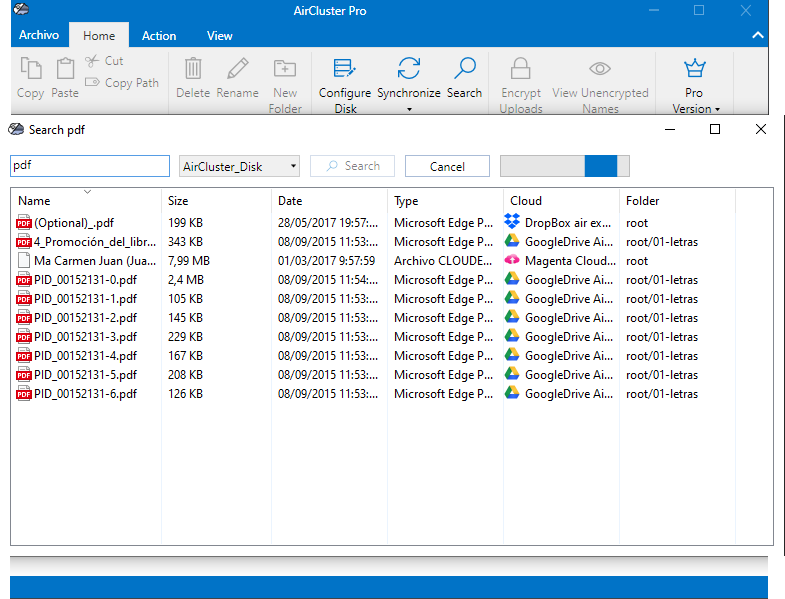Image resolution: width=785 pixels, height=599 pixels.
Task: Open the AirCluster_Disk dropdown
Action: [x=239, y=166]
